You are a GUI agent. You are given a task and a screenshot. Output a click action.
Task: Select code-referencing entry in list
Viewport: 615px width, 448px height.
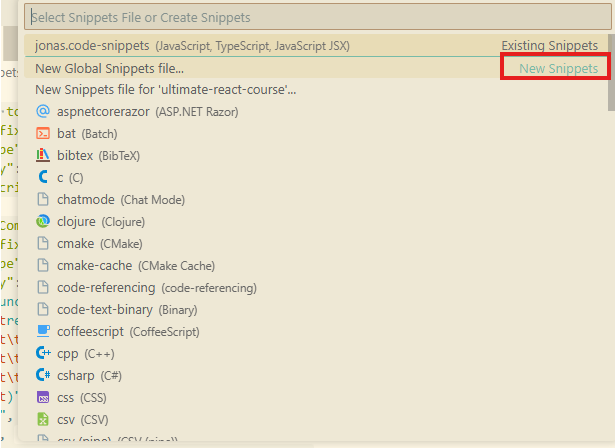coord(316,288)
